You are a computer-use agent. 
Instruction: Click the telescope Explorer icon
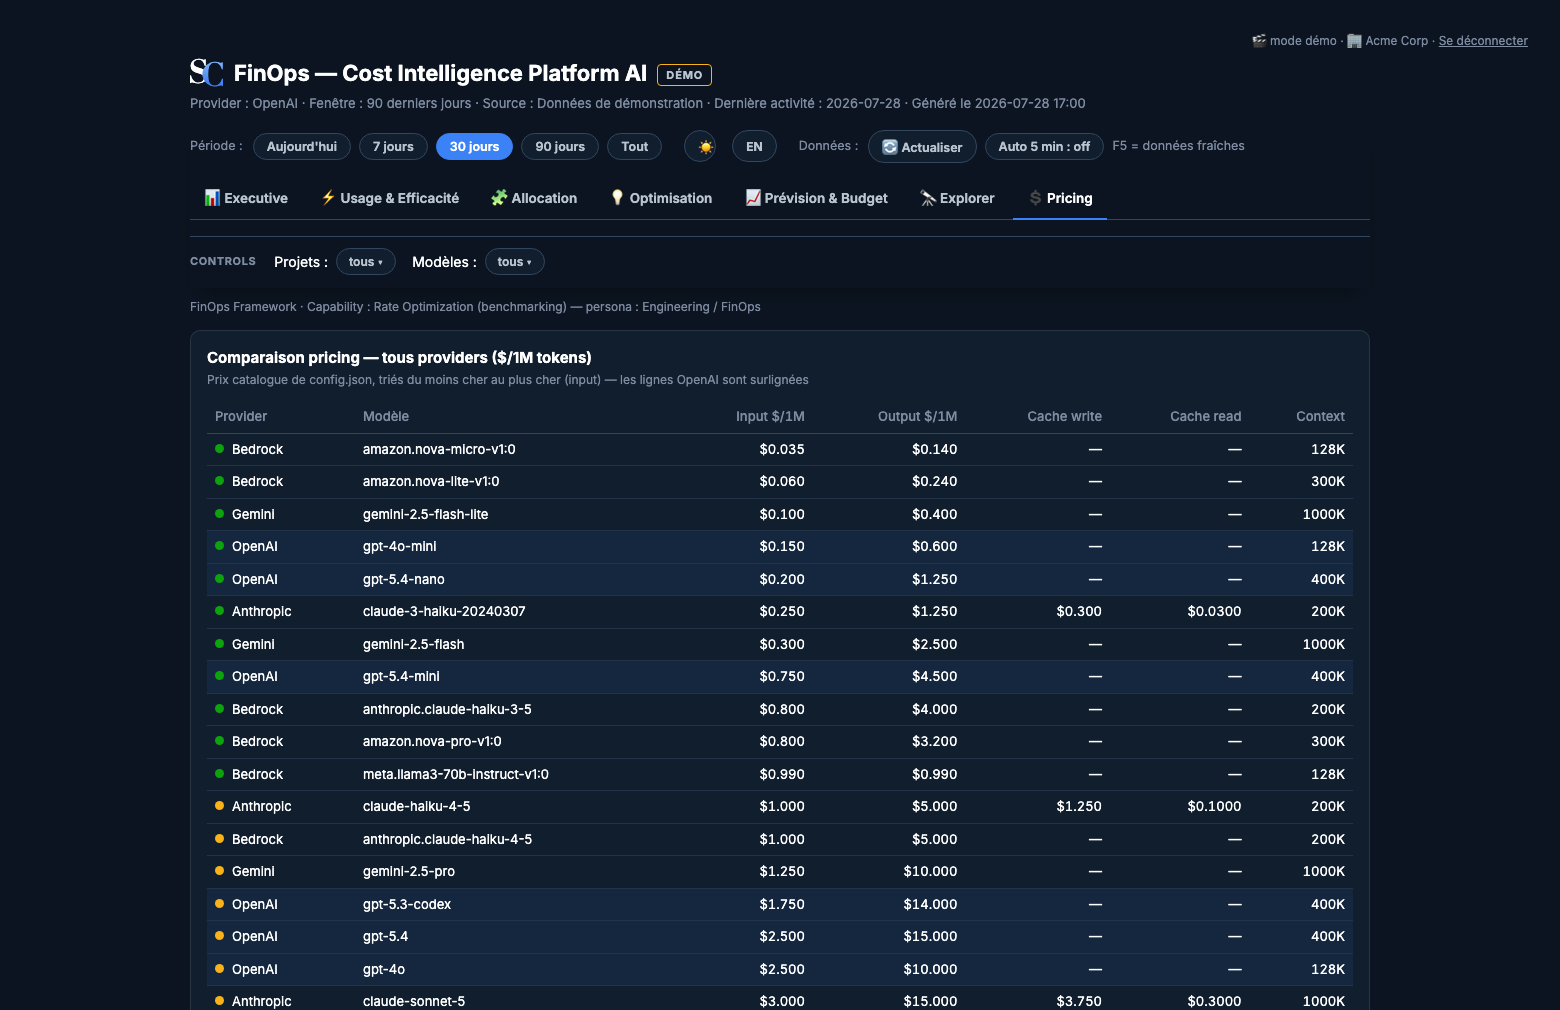click(x=928, y=198)
